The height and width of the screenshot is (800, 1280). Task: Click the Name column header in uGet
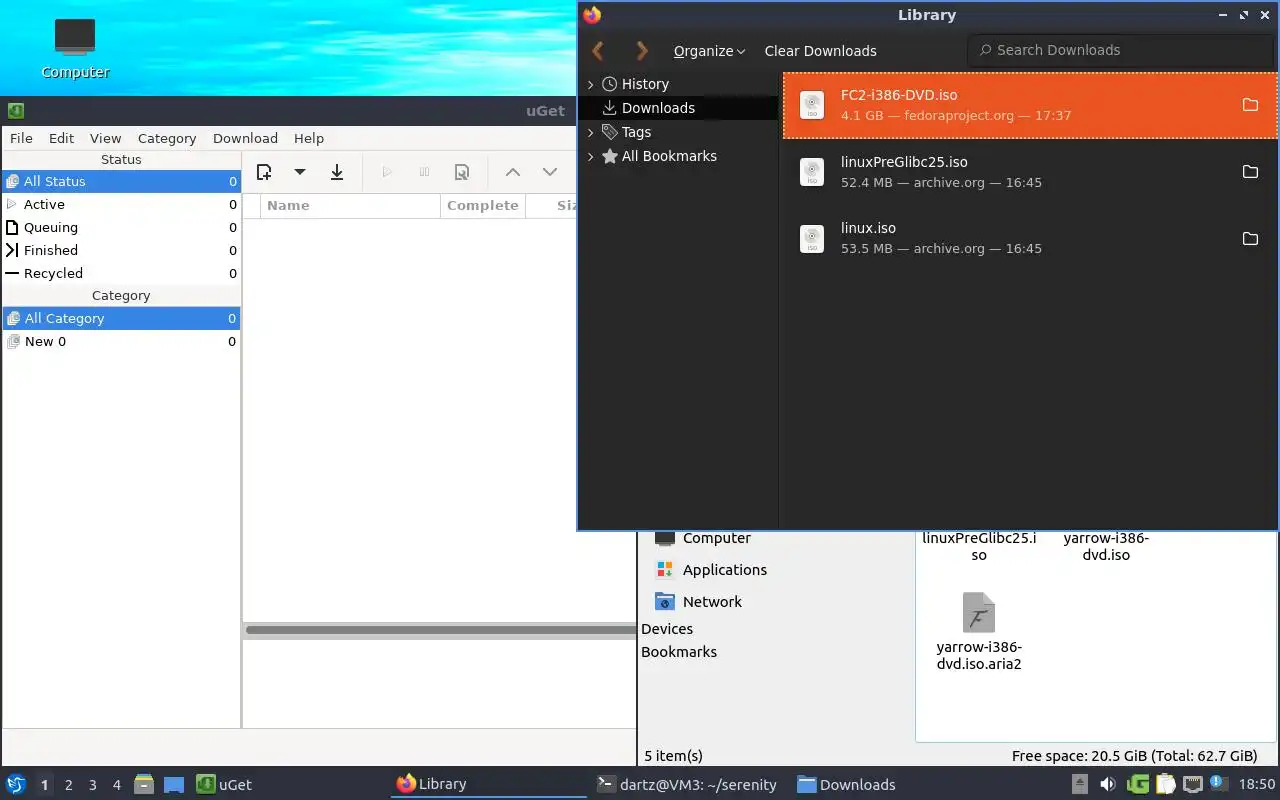[x=350, y=205]
